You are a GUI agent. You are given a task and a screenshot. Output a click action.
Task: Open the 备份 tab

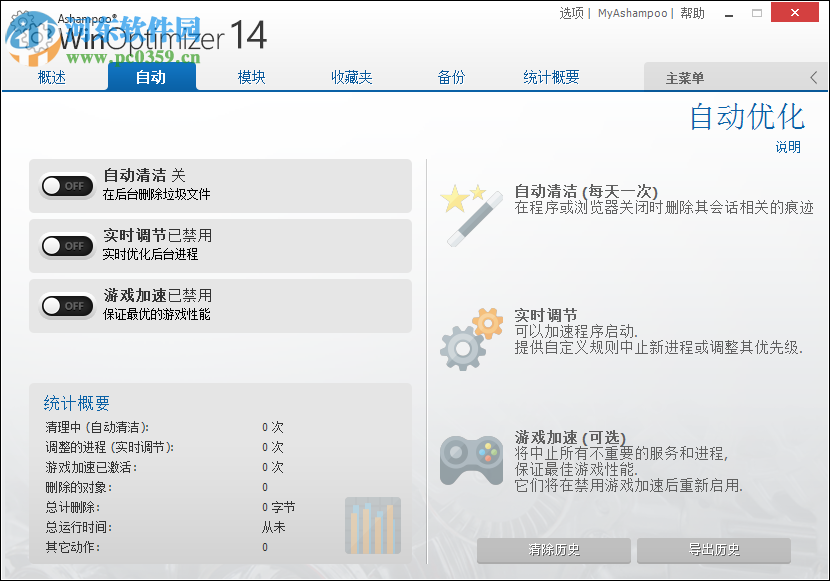point(451,75)
